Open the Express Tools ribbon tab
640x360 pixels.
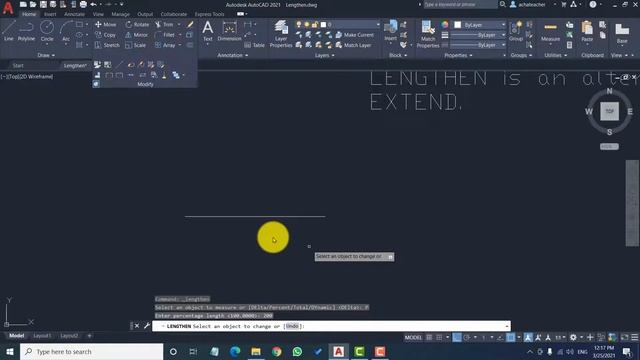click(x=209, y=14)
